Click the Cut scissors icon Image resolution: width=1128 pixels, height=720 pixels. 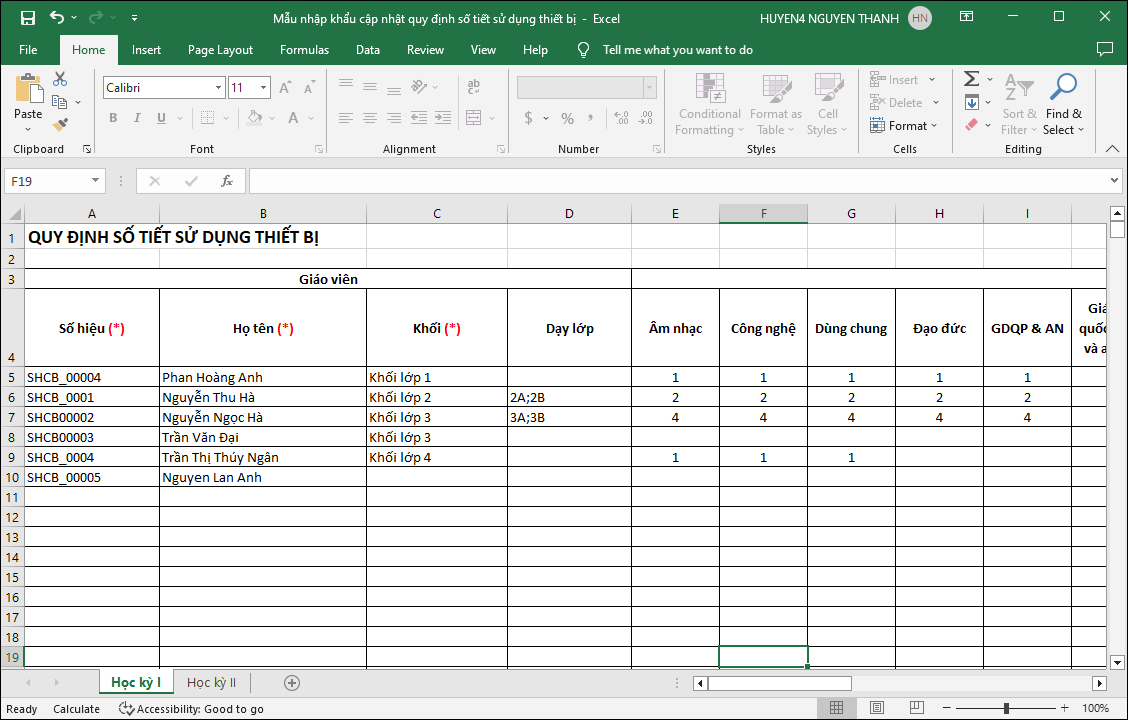coord(60,79)
